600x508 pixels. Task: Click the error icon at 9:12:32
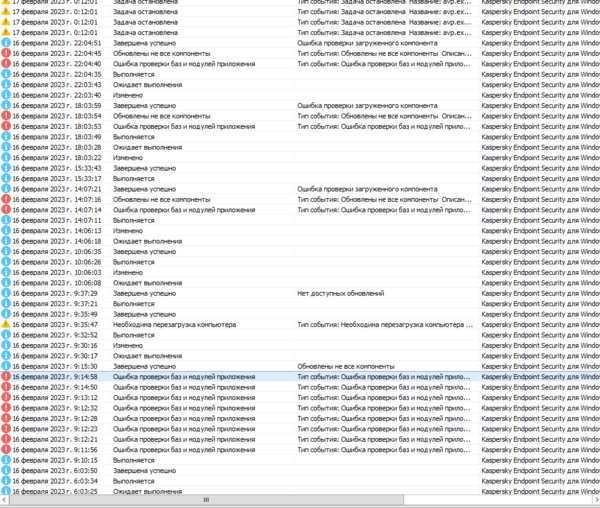[x=6, y=408]
